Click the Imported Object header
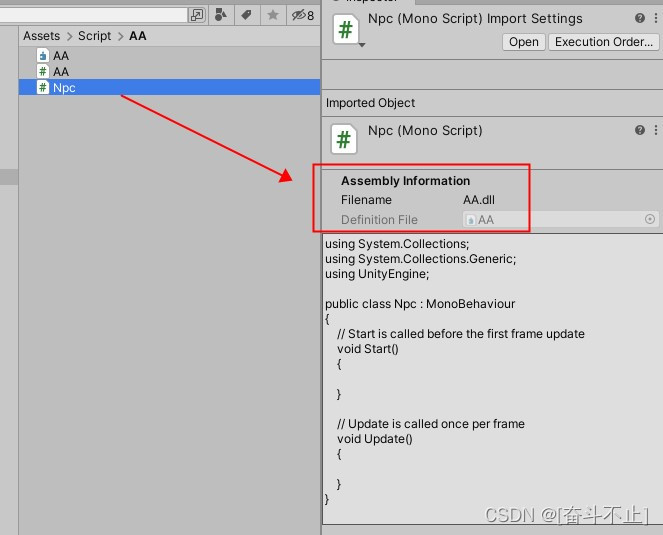This screenshot has width=663, height=535. click(370, 103)
